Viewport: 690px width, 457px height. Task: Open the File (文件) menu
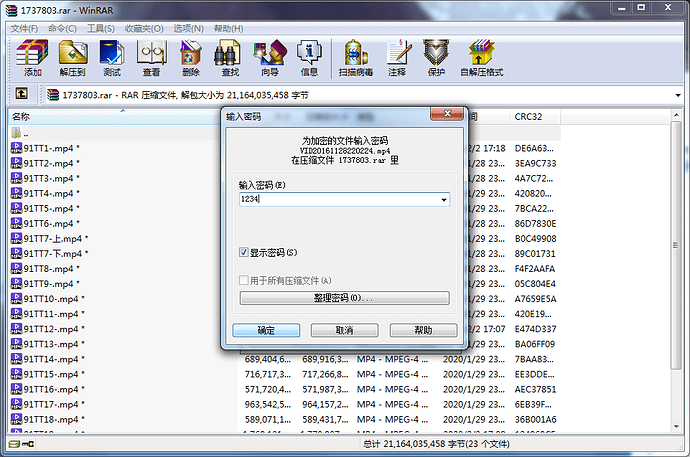click(x=24, y=29)
